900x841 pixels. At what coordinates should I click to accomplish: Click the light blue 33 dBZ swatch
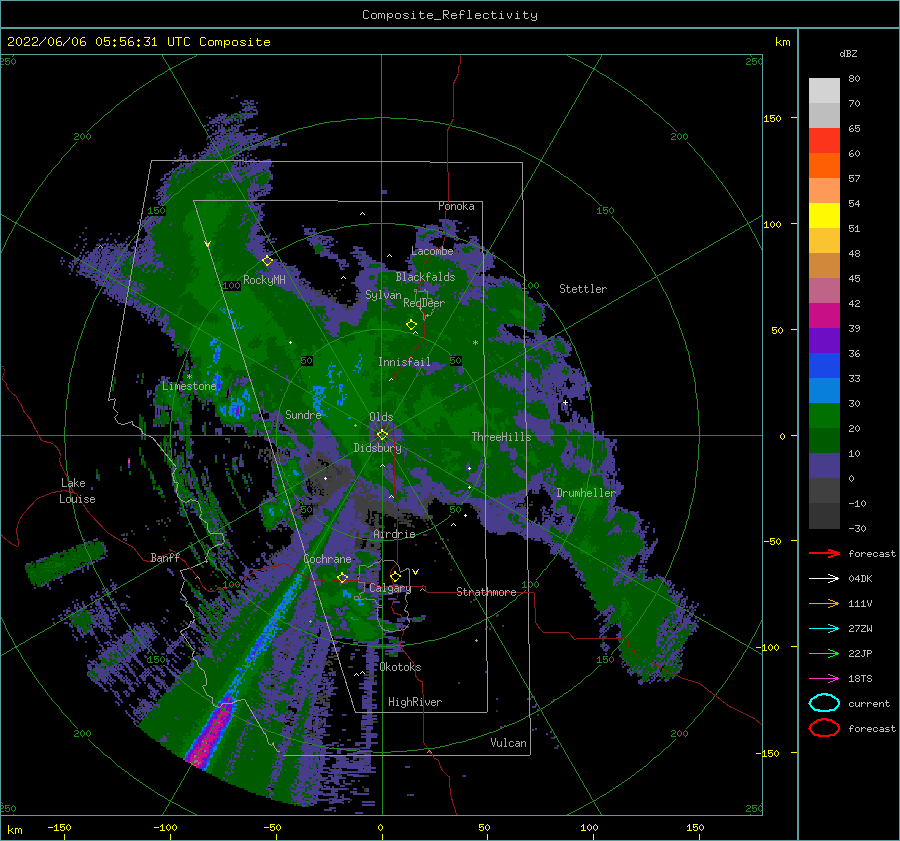coord(824,390)
